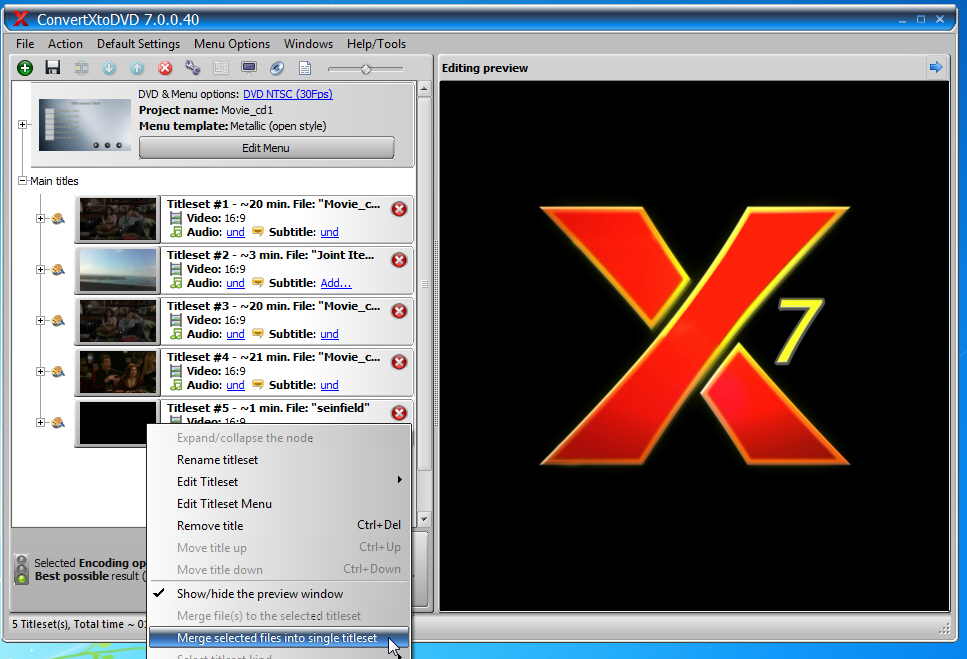Viewport: 967px width, 659px height.
Task: Expand the Titleset #5 tree node
Action: tap(40, 422)
